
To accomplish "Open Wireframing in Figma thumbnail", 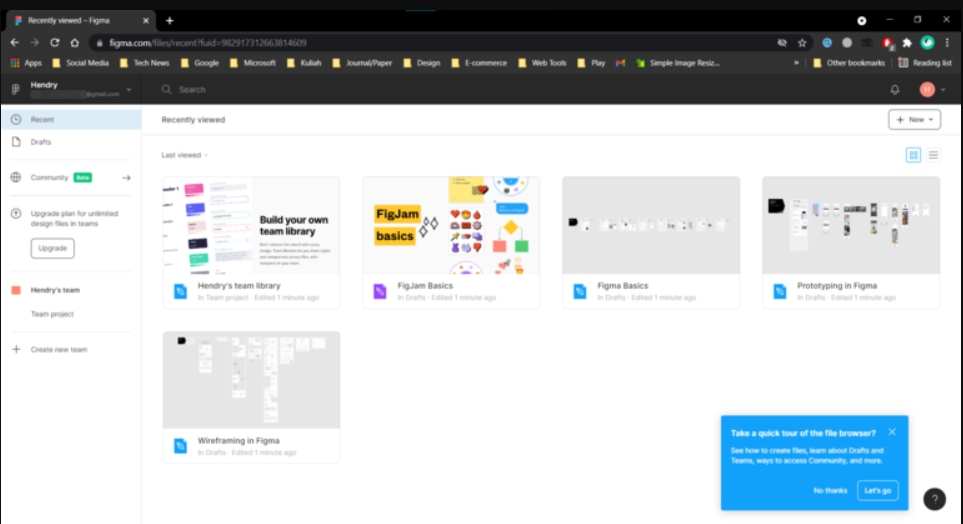I will [x=251, y=380].
